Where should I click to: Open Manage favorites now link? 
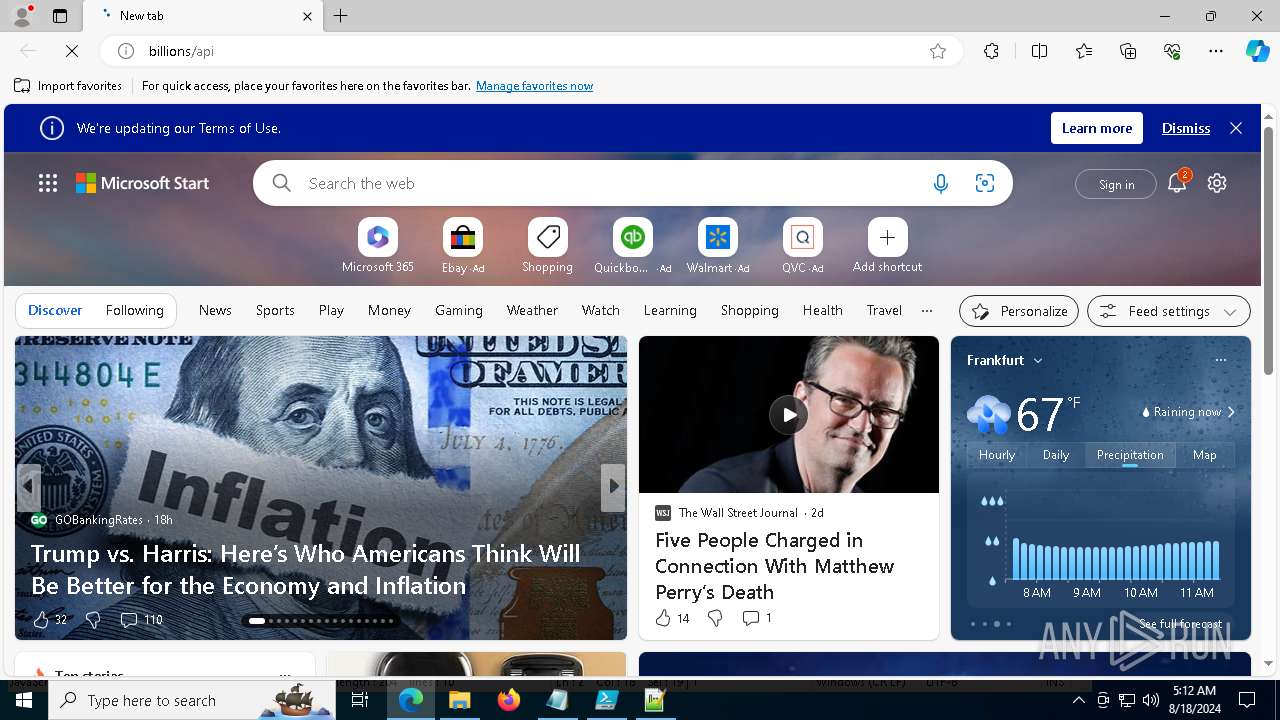click(x=535, y=86)
